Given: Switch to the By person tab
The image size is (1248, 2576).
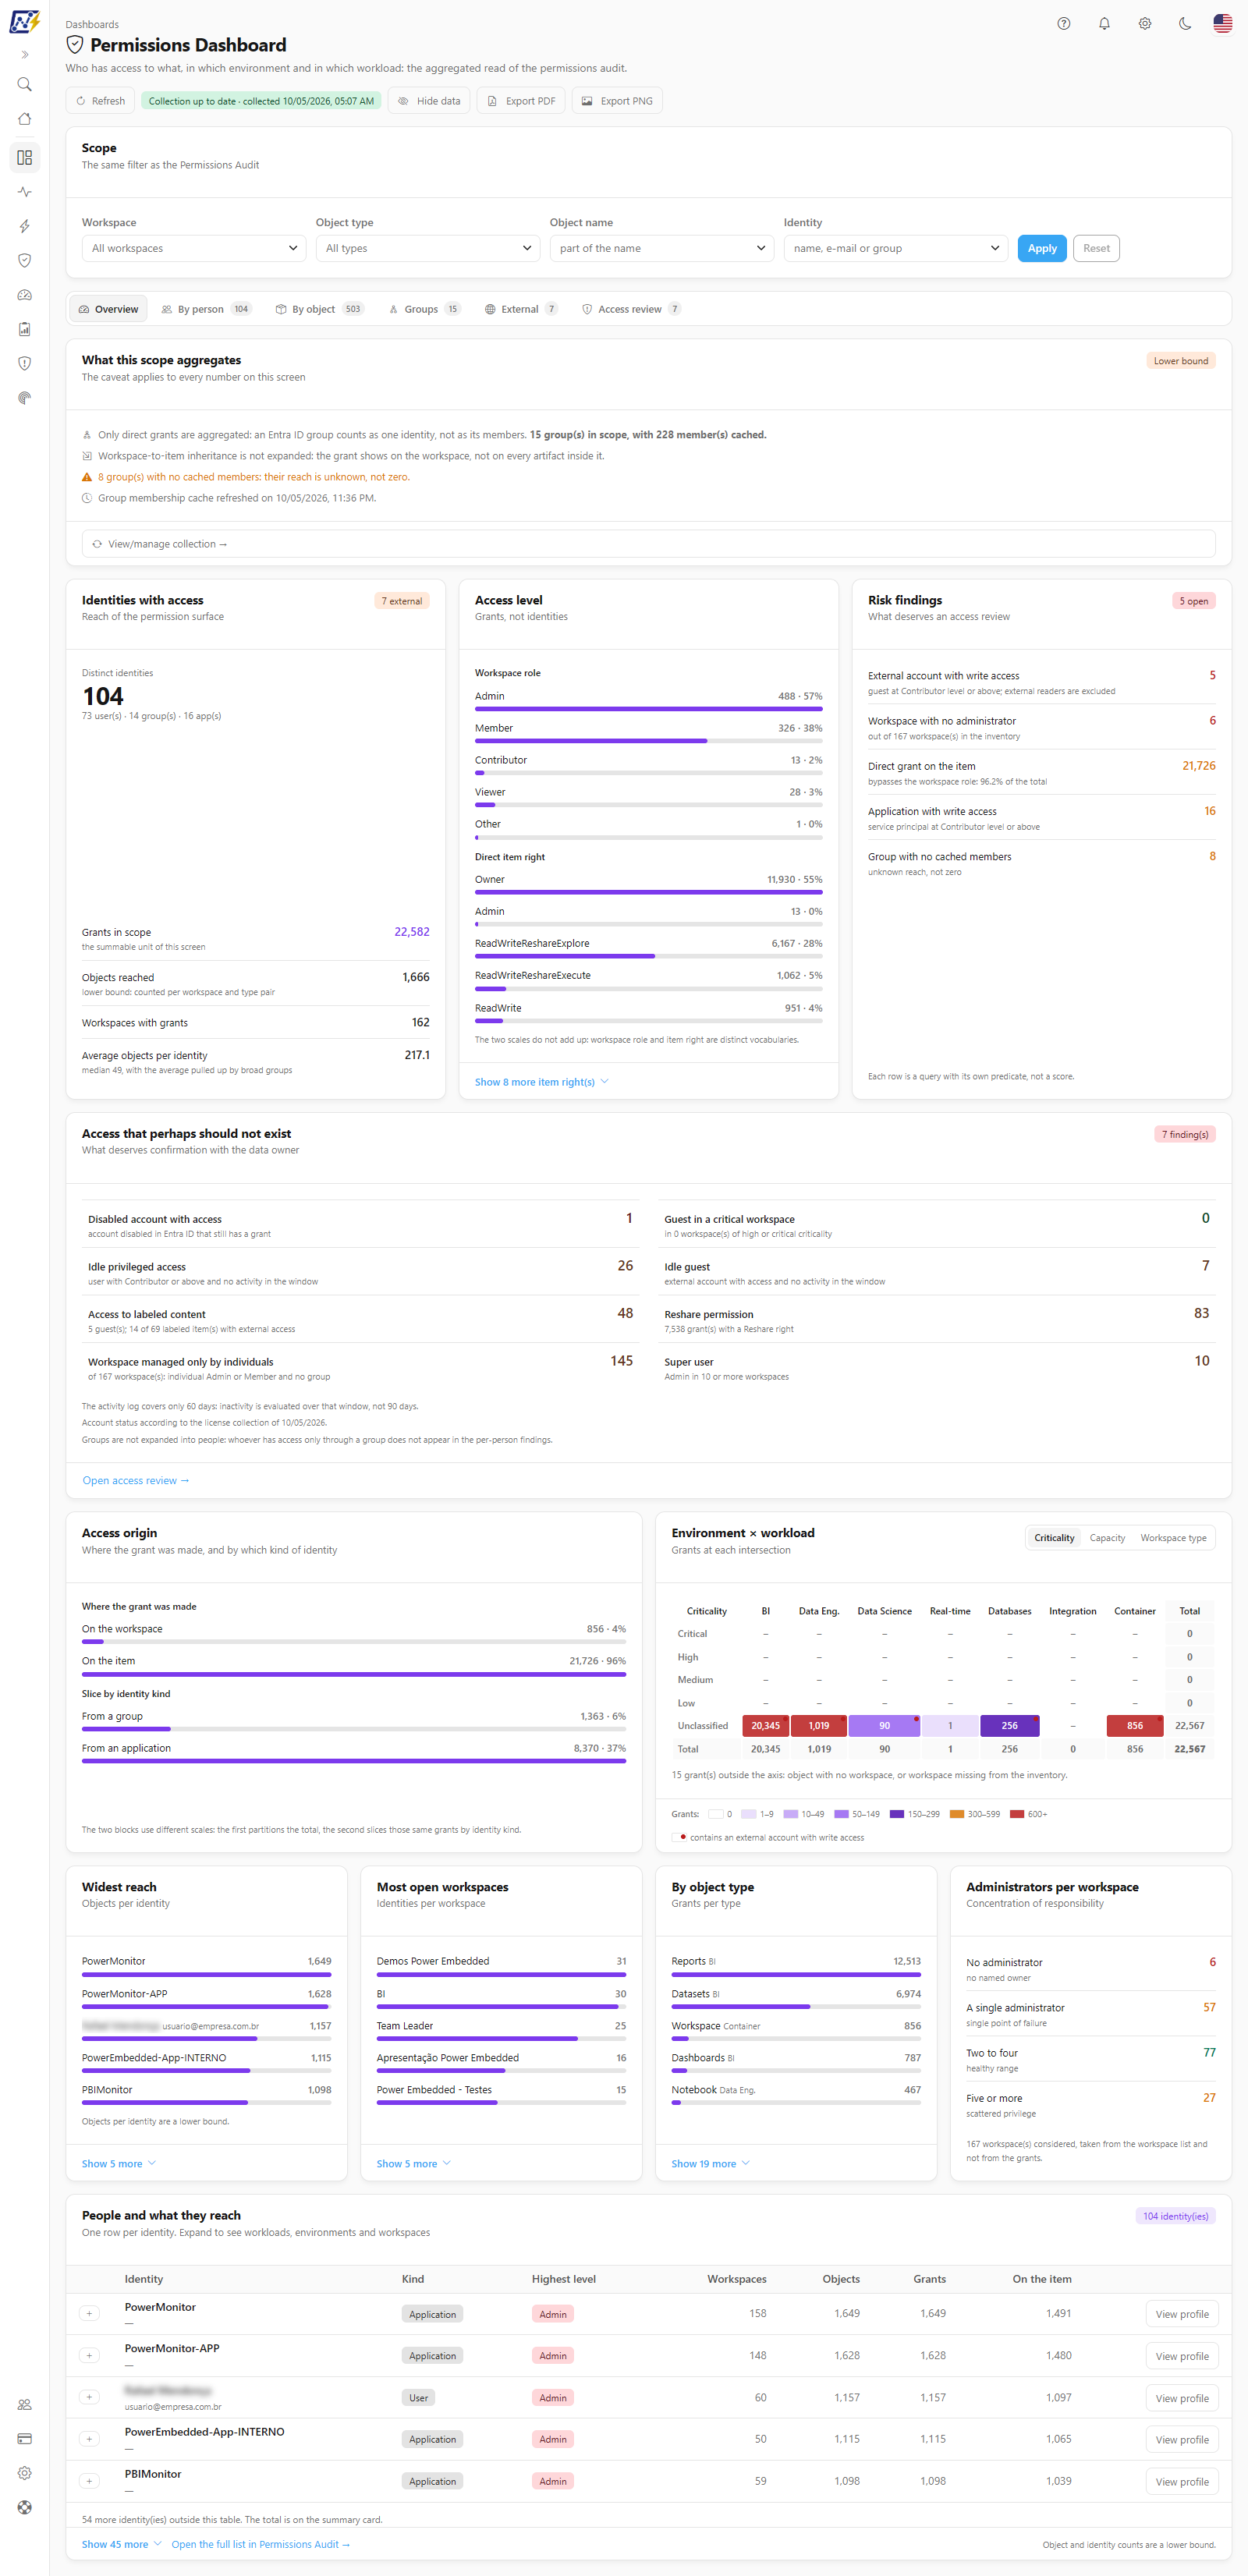Looking at the screenshot, I should 206,309.
